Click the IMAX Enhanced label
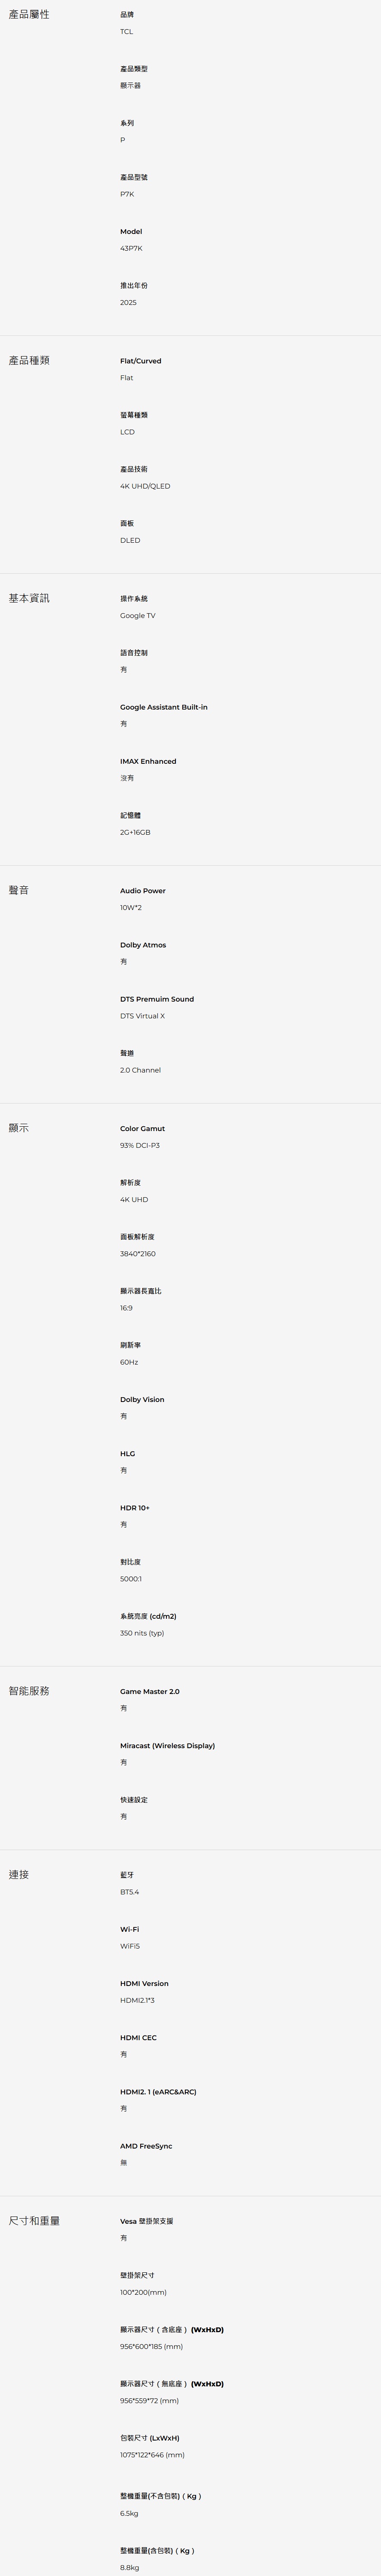Screen dimensions: 381x2576 pos(148,761)
